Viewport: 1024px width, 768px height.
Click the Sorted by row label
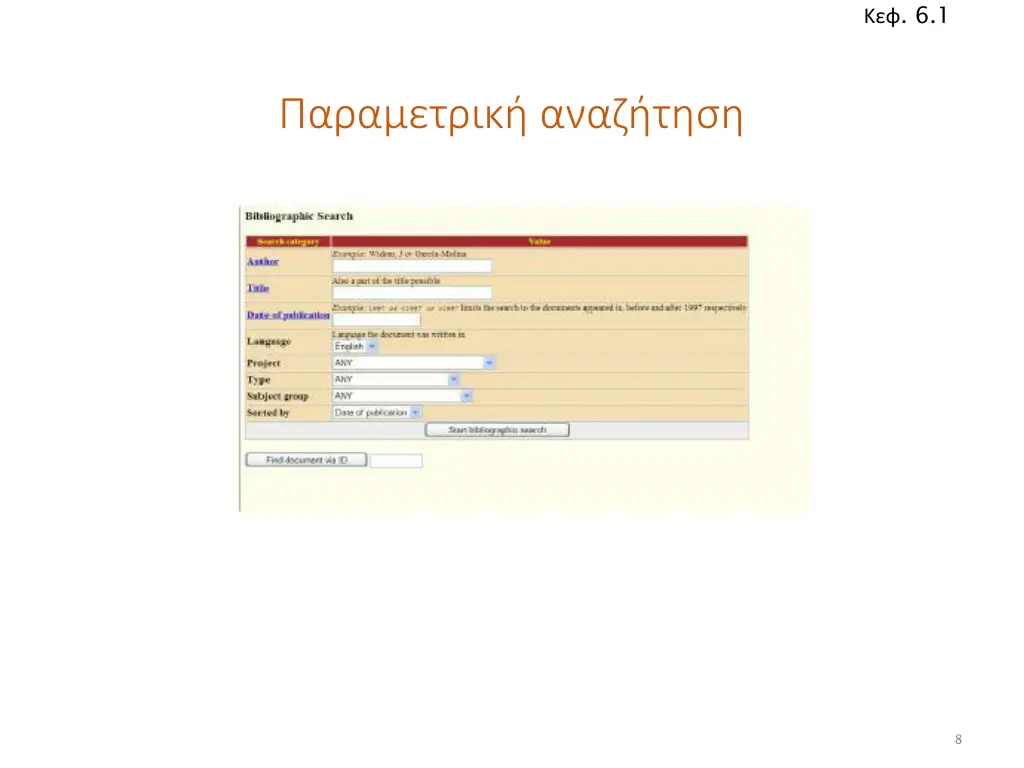268,413
